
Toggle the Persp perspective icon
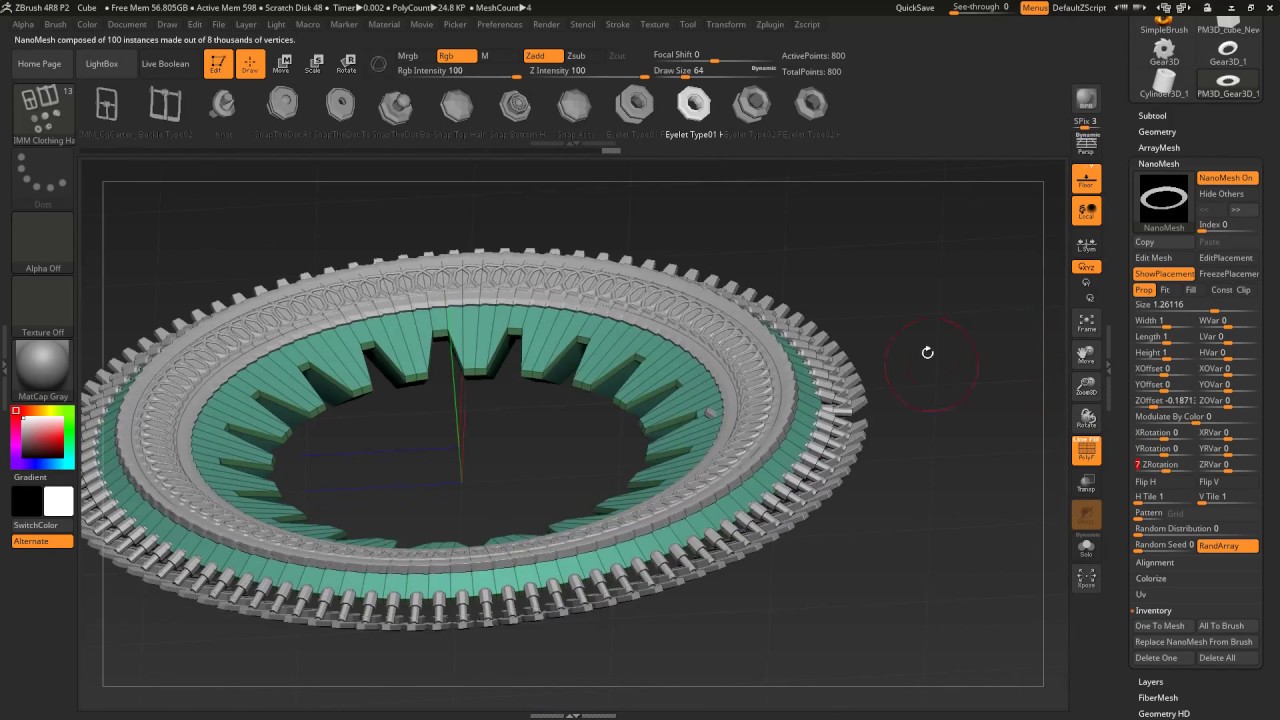(1086, 144)
